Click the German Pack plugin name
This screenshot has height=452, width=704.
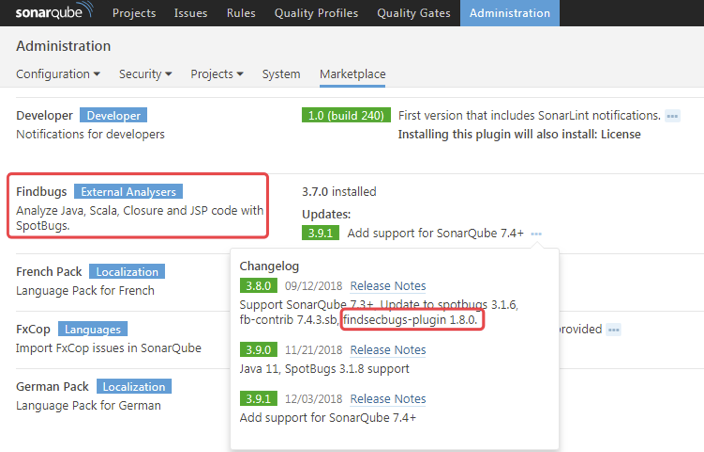53,386
